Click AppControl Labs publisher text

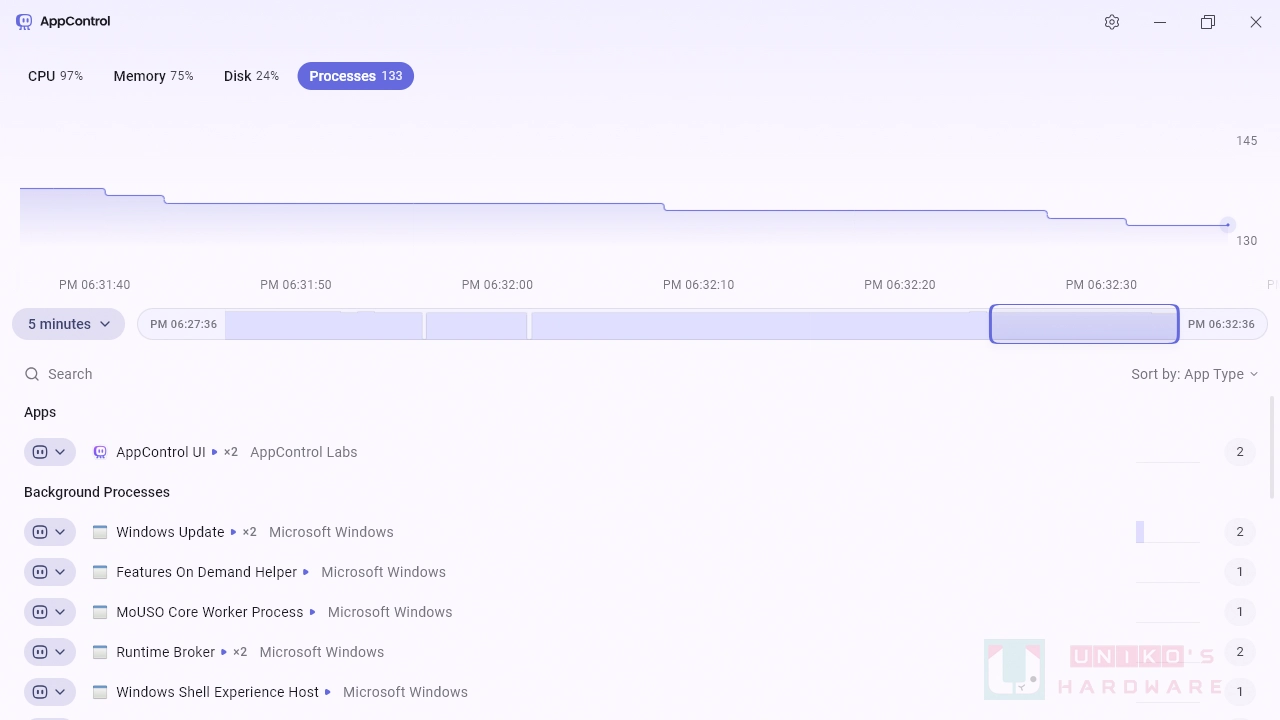(x=304, y=452)
